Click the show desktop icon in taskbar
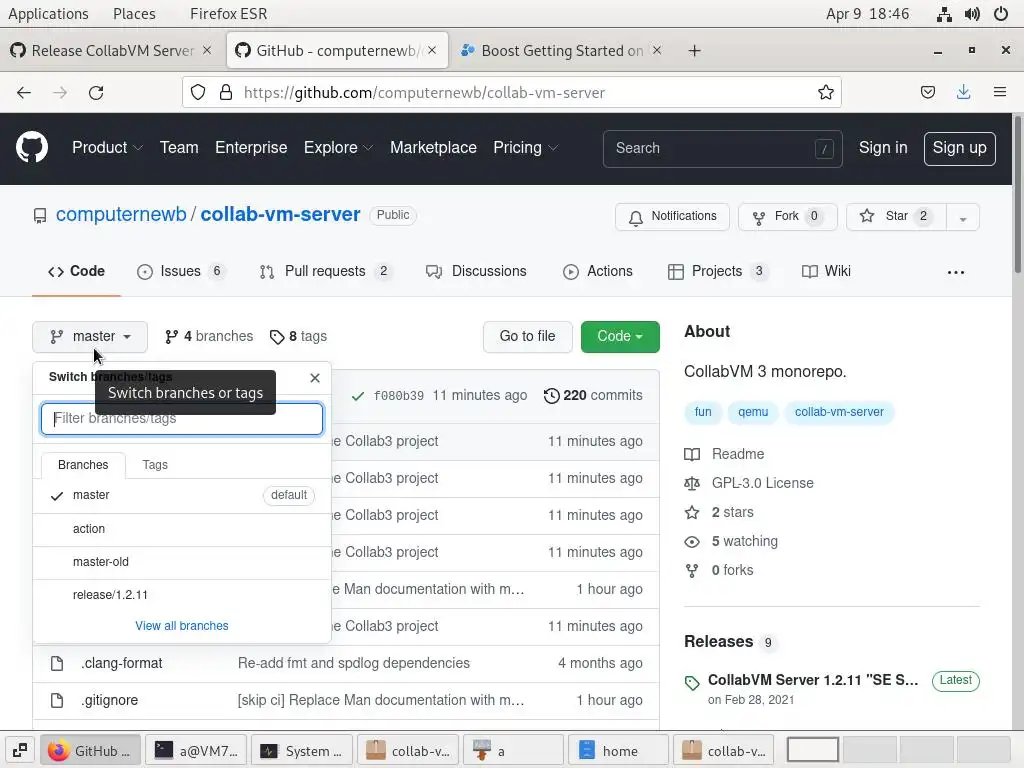 click(20, 750)
